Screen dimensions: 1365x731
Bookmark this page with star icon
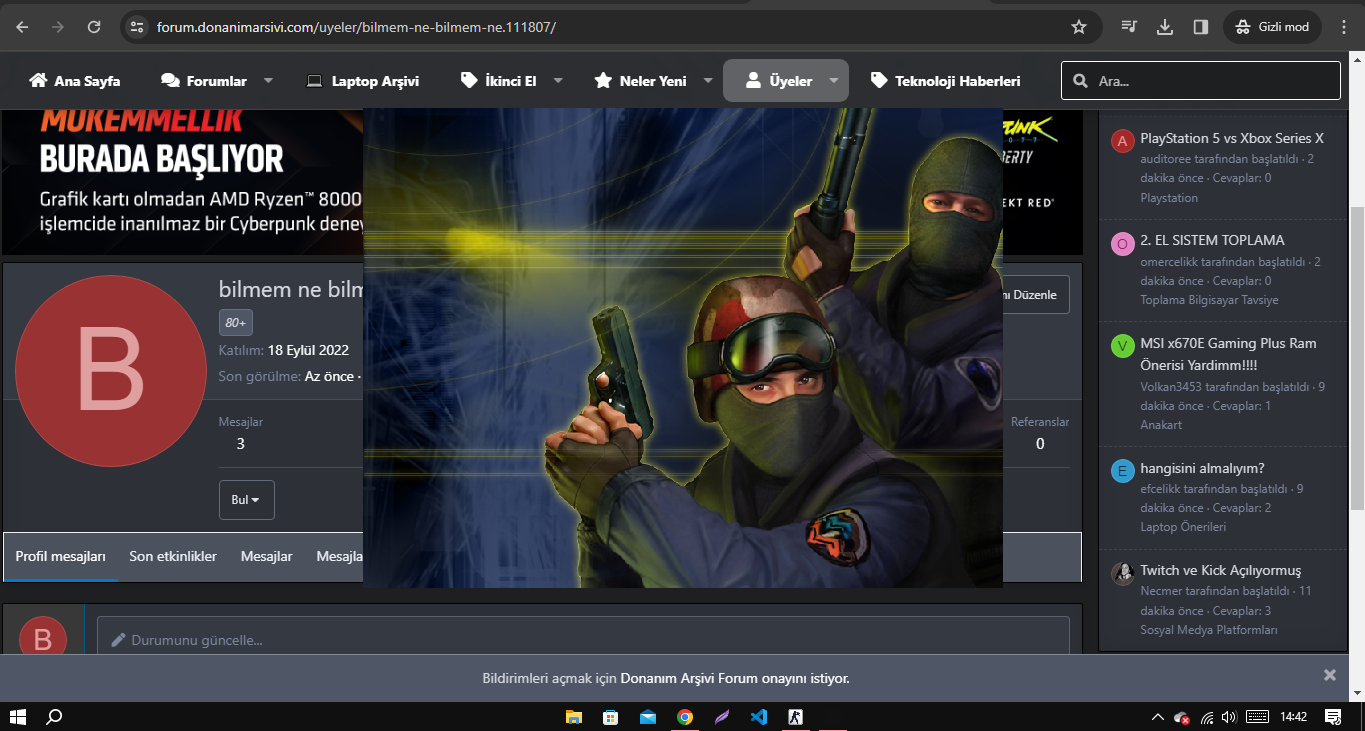pos(1078,27)
